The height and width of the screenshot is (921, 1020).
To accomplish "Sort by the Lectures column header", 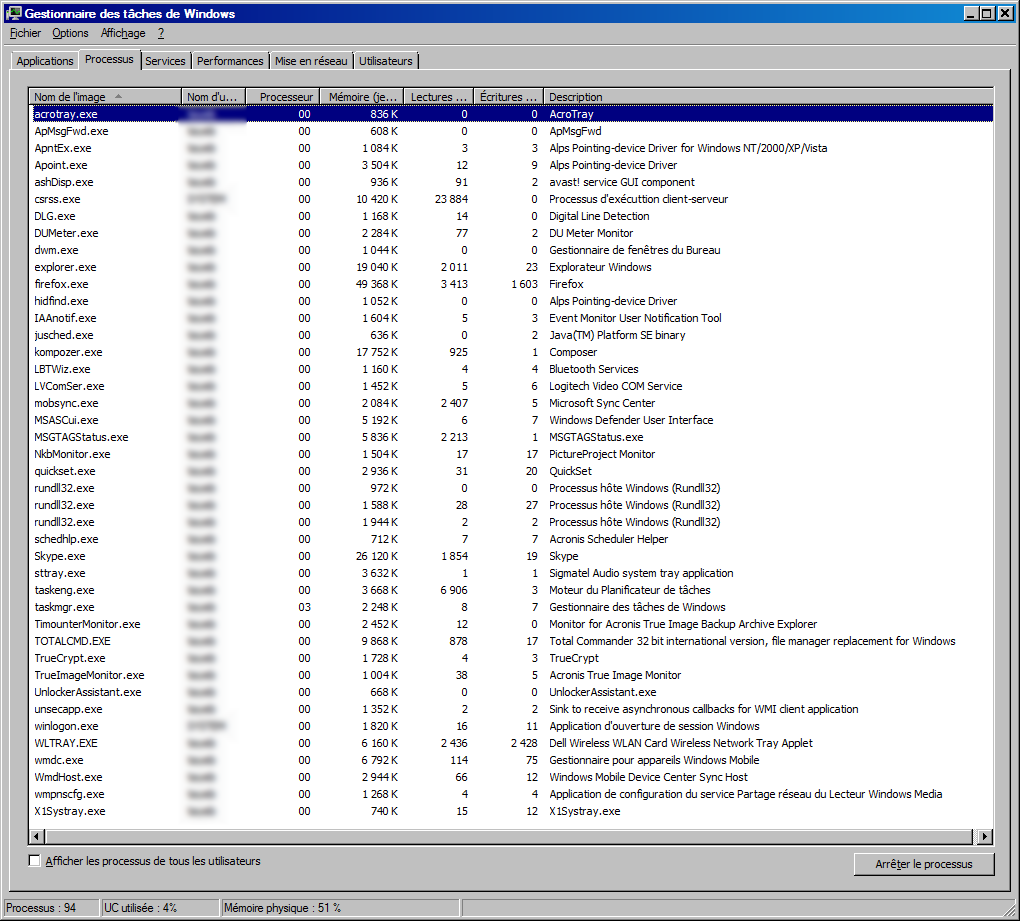I will click(x=438, y=97).
